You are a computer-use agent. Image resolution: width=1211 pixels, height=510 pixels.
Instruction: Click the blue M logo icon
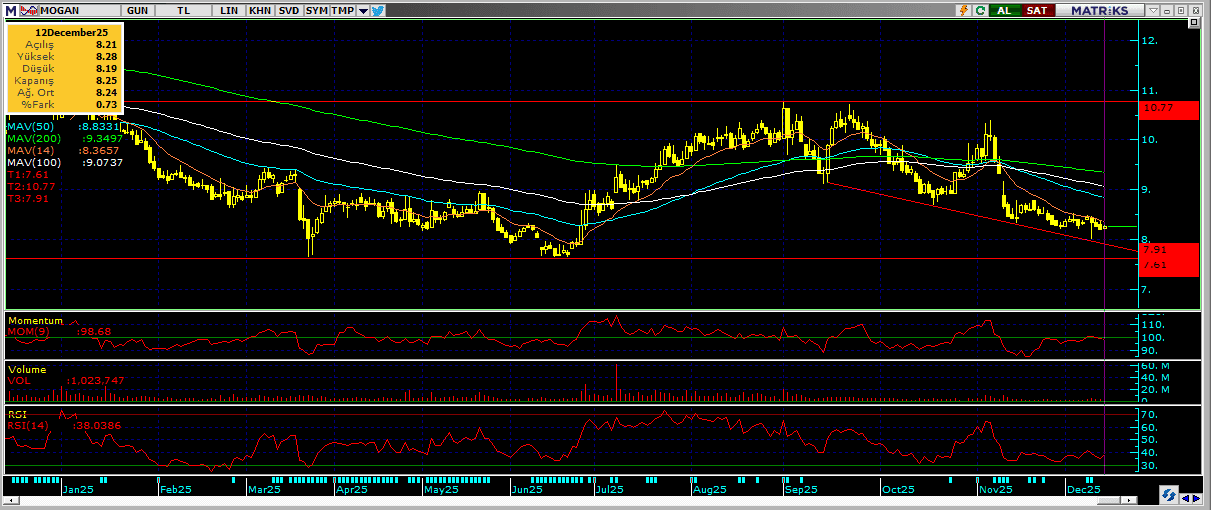[x=10, y=10]
